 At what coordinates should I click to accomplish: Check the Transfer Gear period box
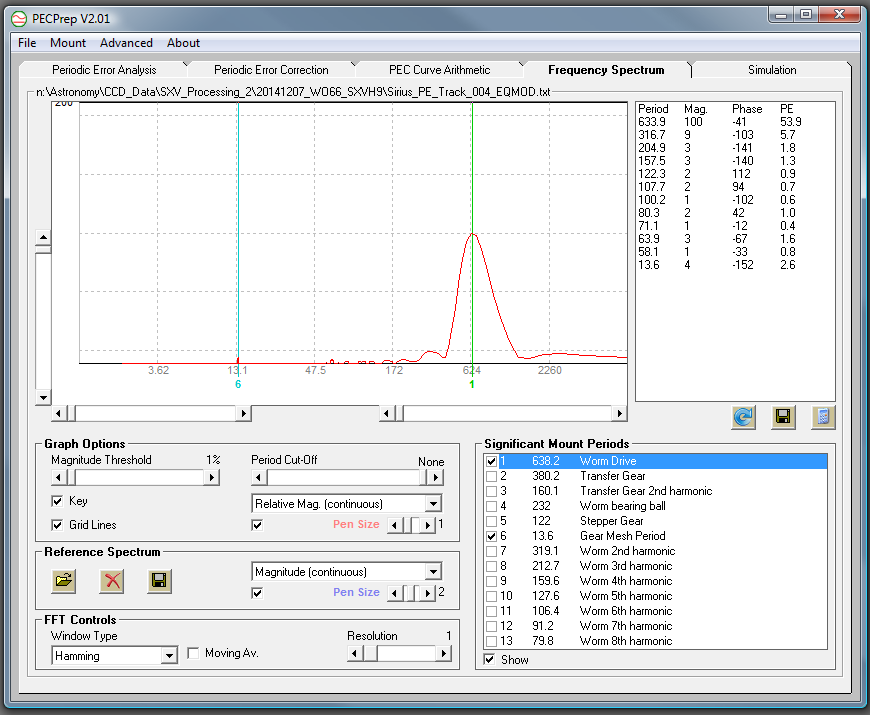(x=490, y=476)
